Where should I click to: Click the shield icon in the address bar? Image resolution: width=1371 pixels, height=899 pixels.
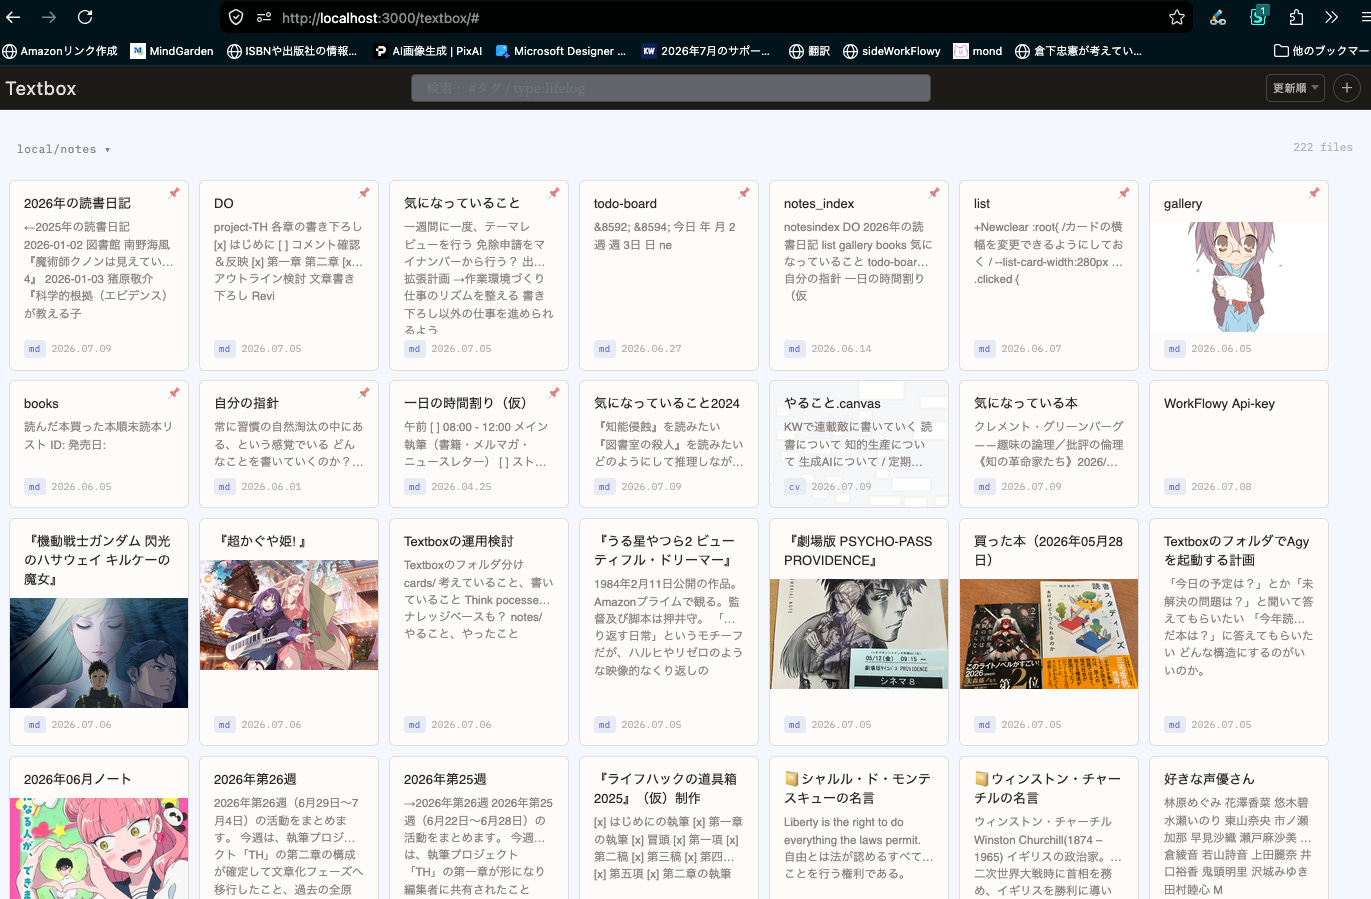pyautogui.click(x=236, y=17)
